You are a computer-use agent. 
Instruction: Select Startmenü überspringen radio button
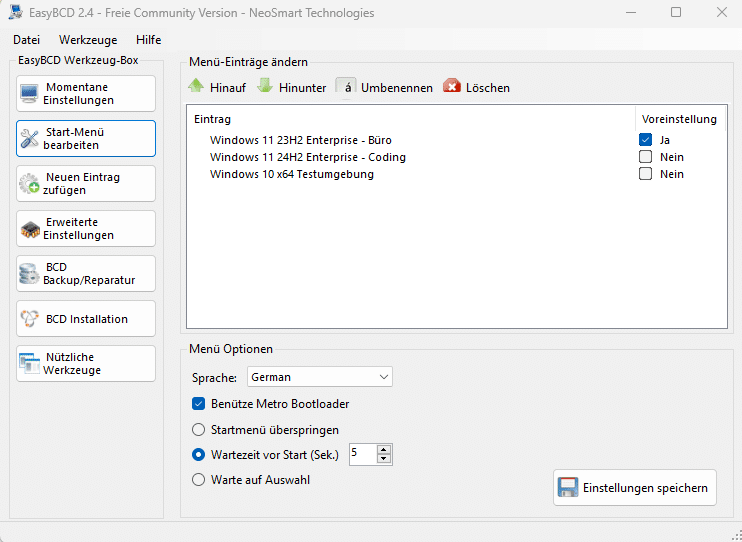[198, 430]
